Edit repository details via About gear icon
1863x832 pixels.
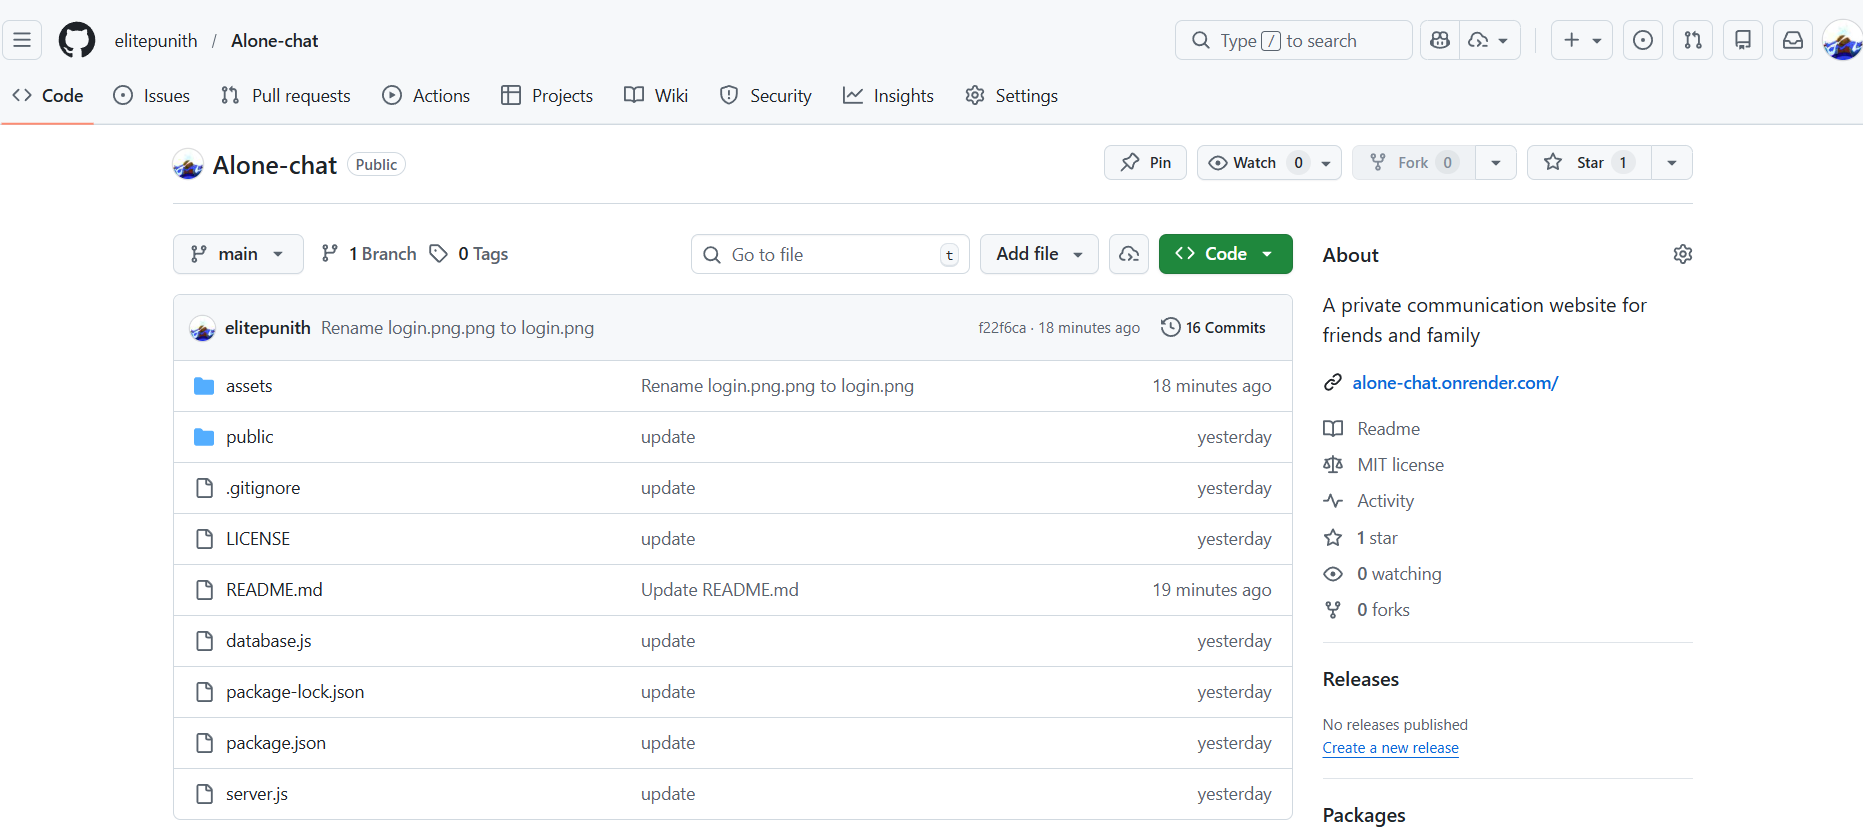pyautogui.click(x=1682, y=254)
